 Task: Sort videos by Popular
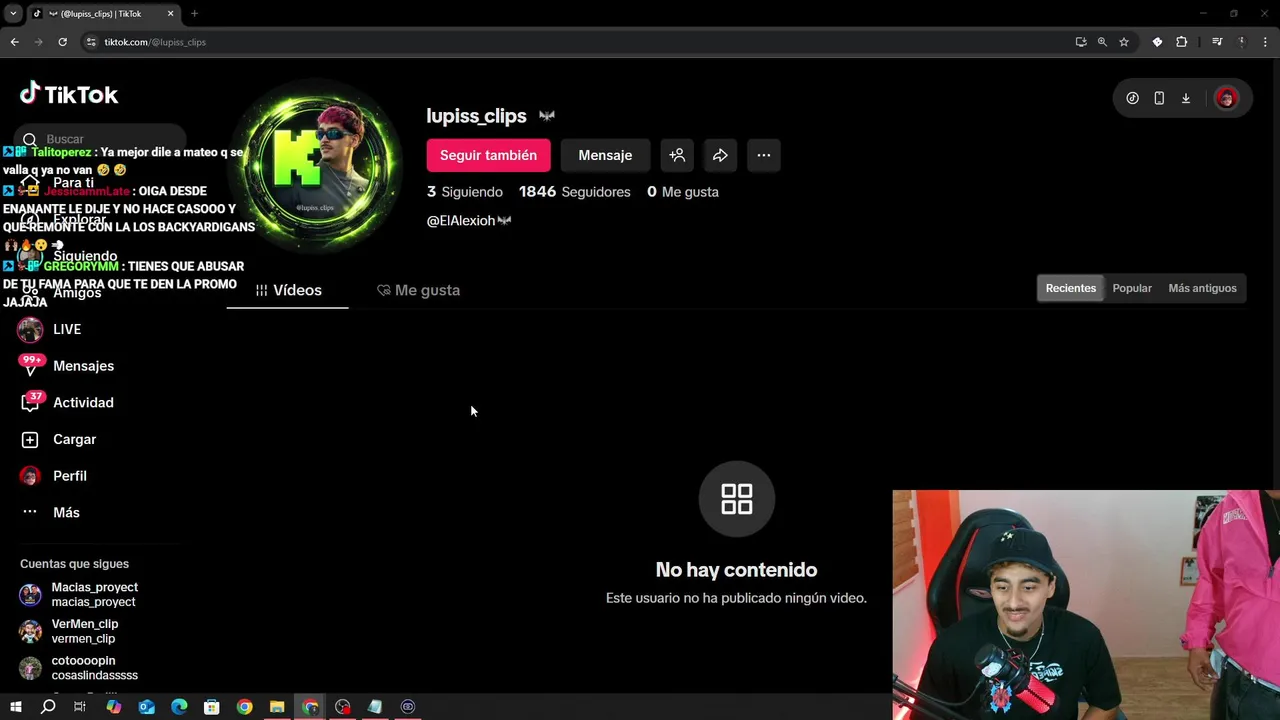tap(1132, 288)
